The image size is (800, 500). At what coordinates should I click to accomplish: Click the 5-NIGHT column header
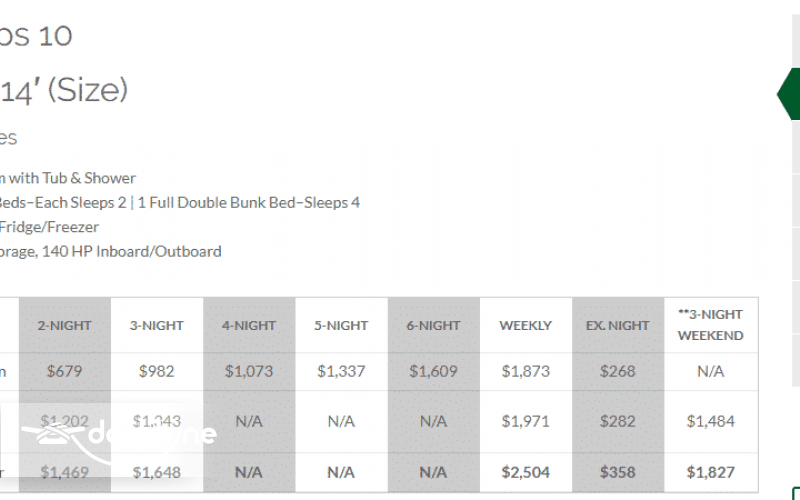pos(341,326)
